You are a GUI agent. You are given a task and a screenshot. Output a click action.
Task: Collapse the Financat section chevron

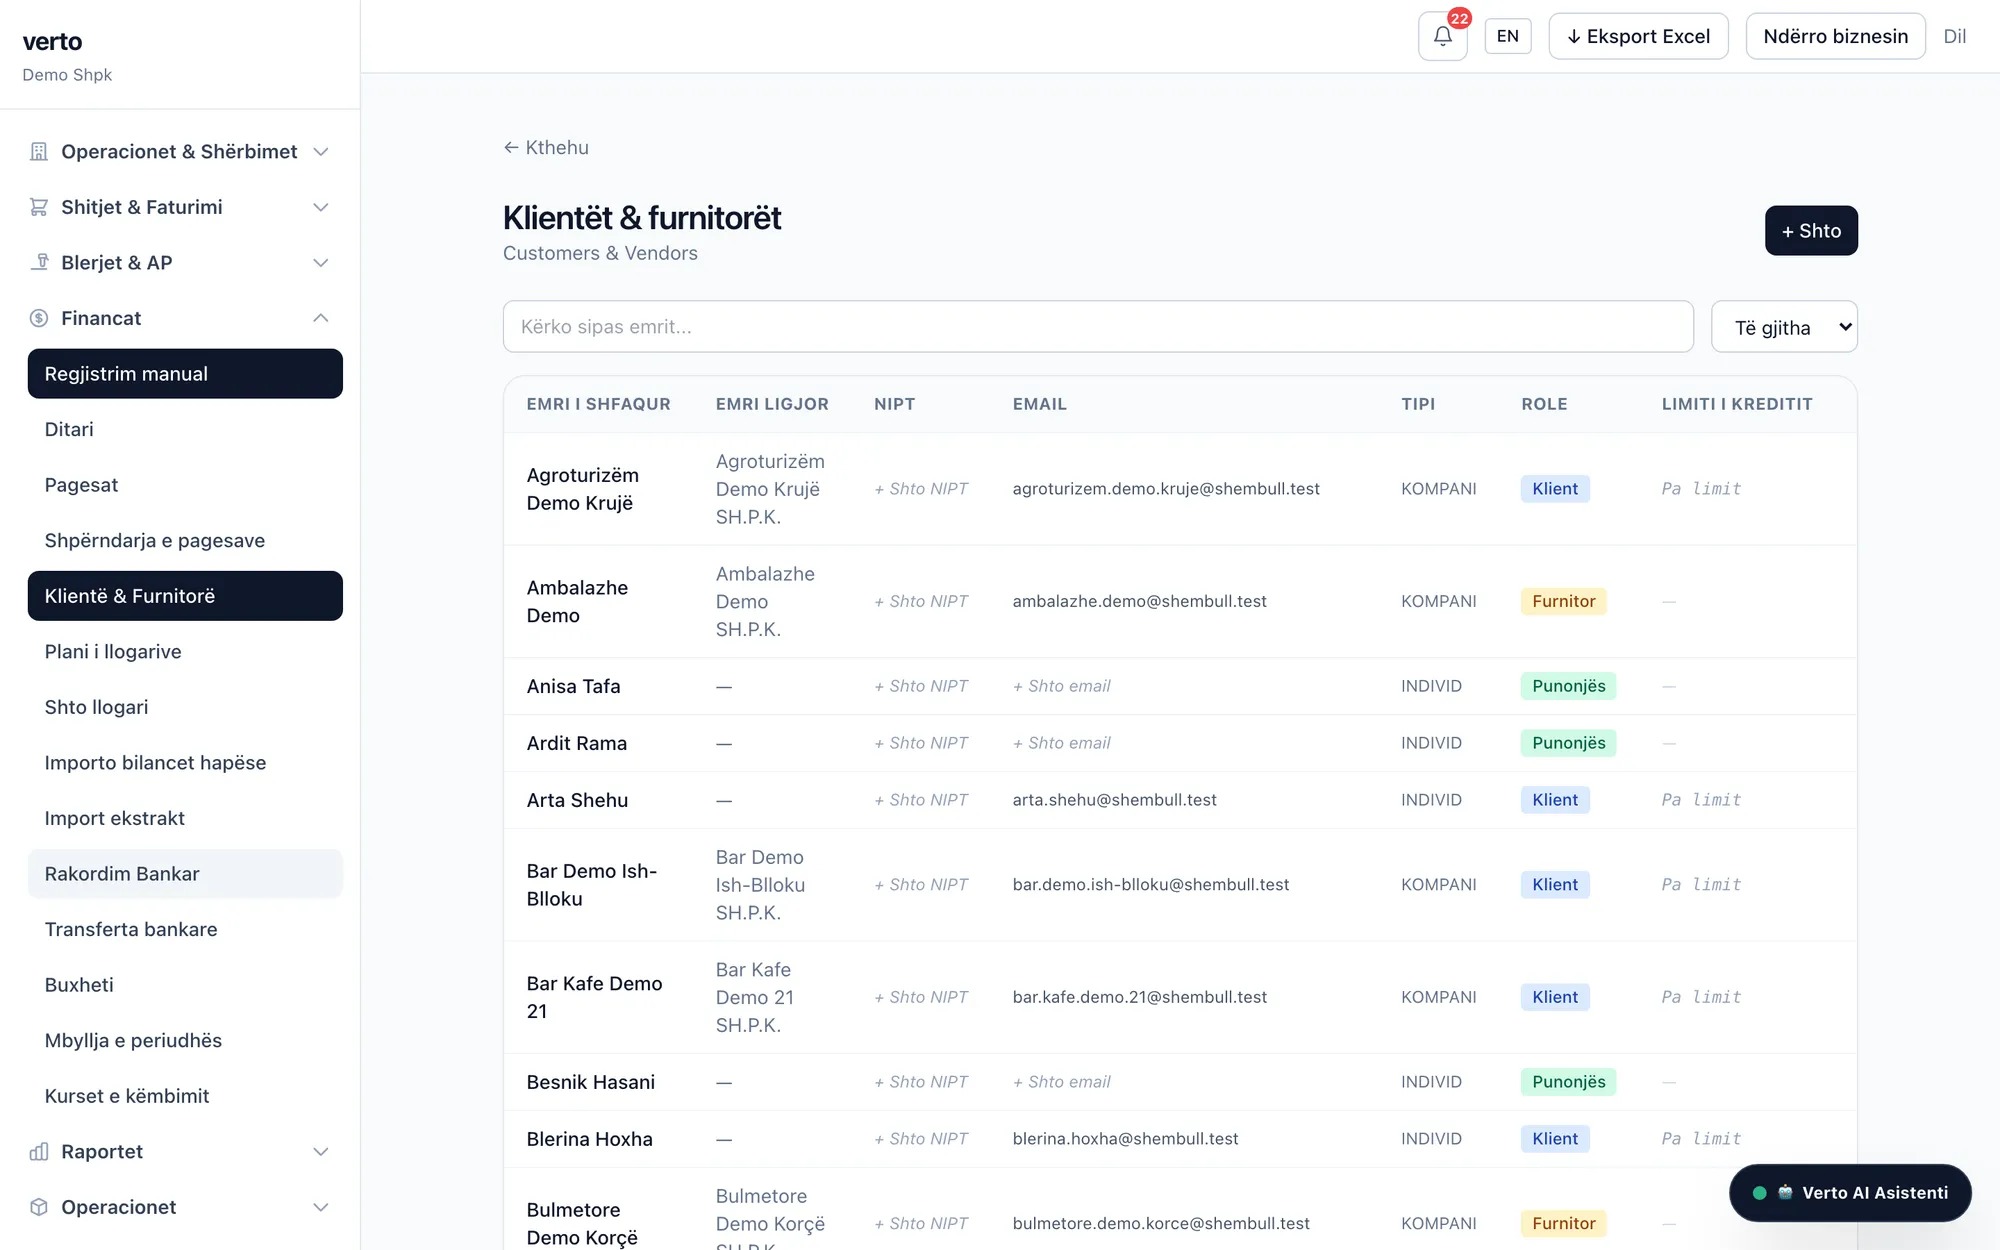click(x=321, y=318)
